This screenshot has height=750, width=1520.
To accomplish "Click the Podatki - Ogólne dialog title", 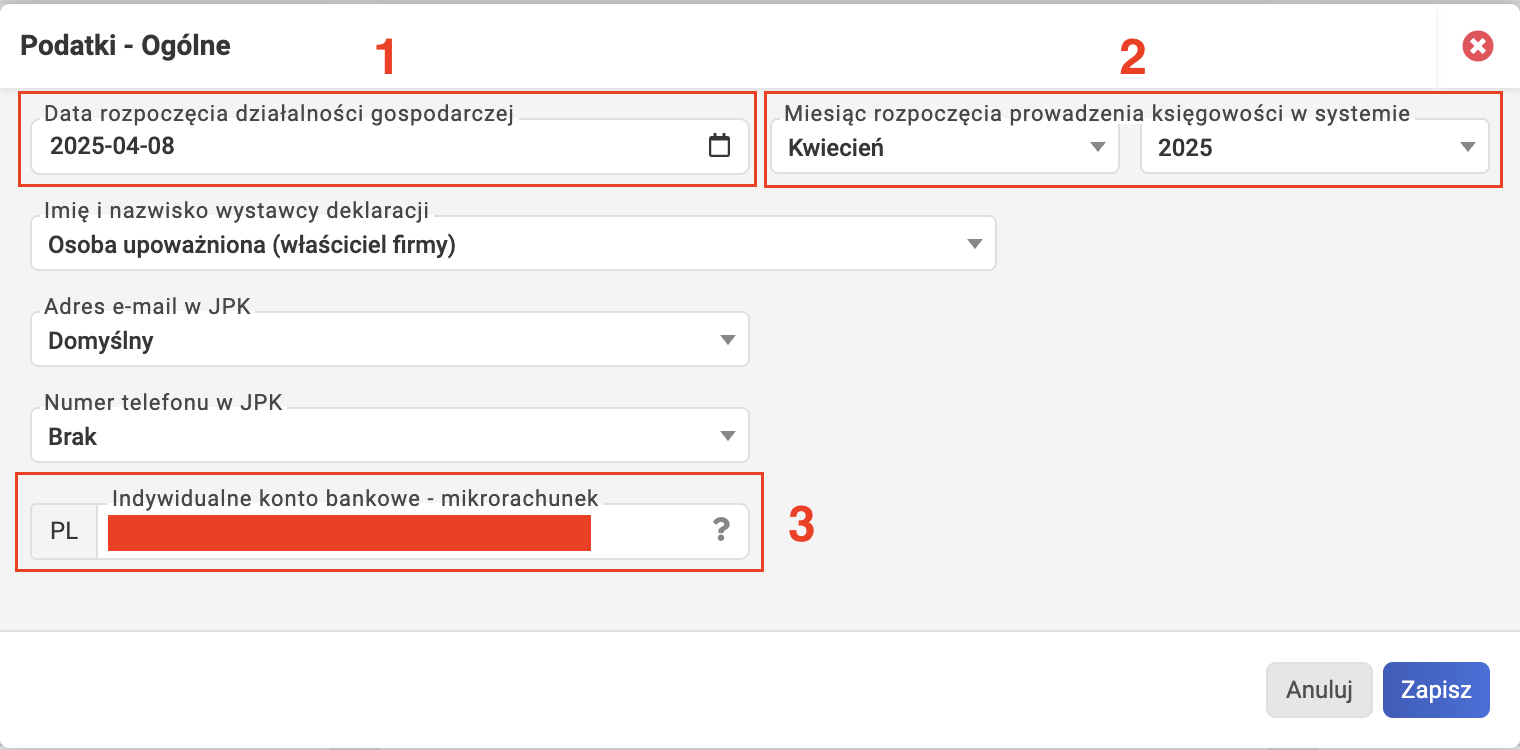I will [125, 45].
